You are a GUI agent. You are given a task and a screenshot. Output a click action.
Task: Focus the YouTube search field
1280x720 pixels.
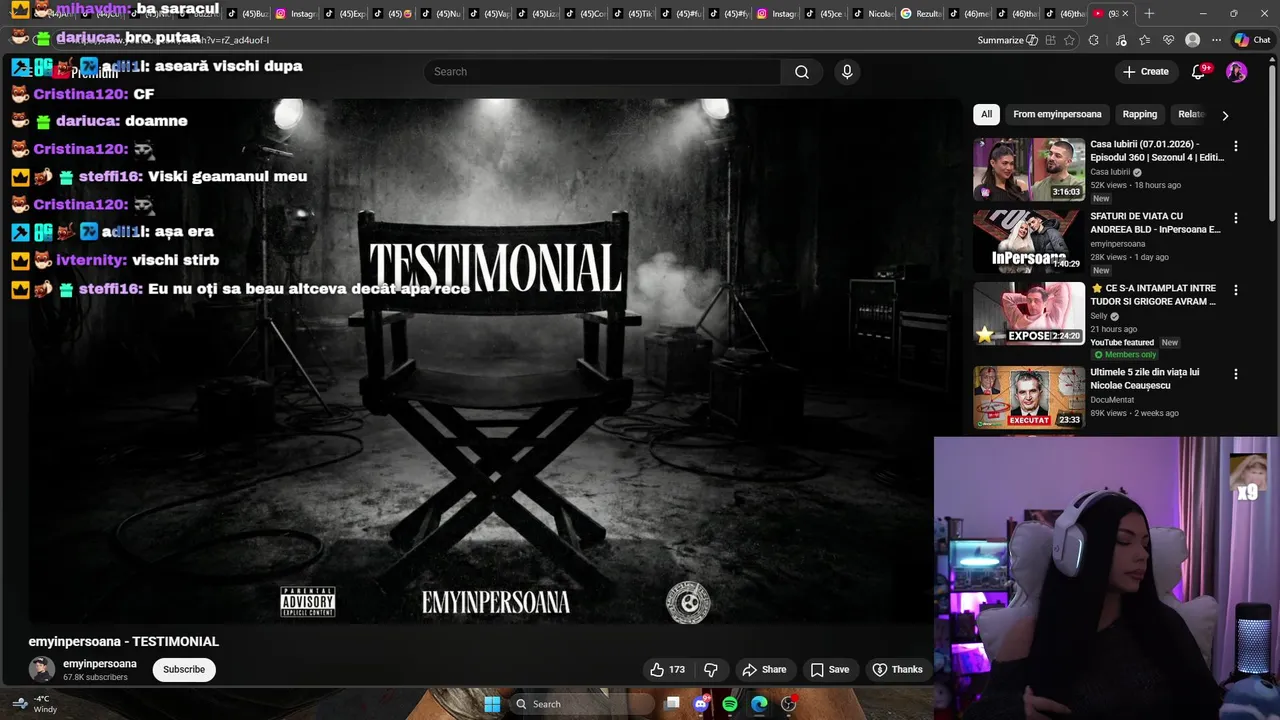point(603,72)
